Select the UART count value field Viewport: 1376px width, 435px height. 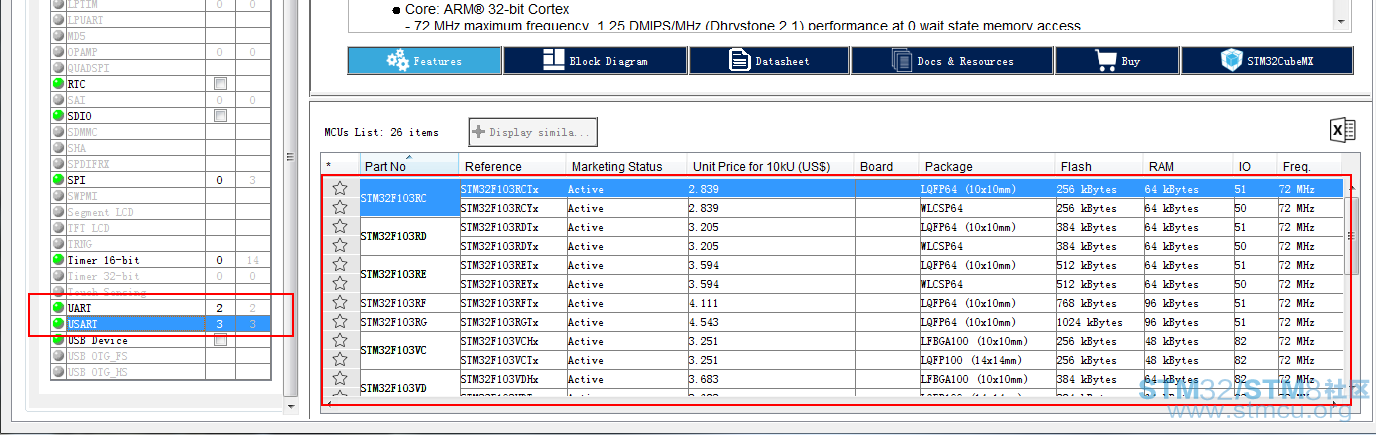220,308
